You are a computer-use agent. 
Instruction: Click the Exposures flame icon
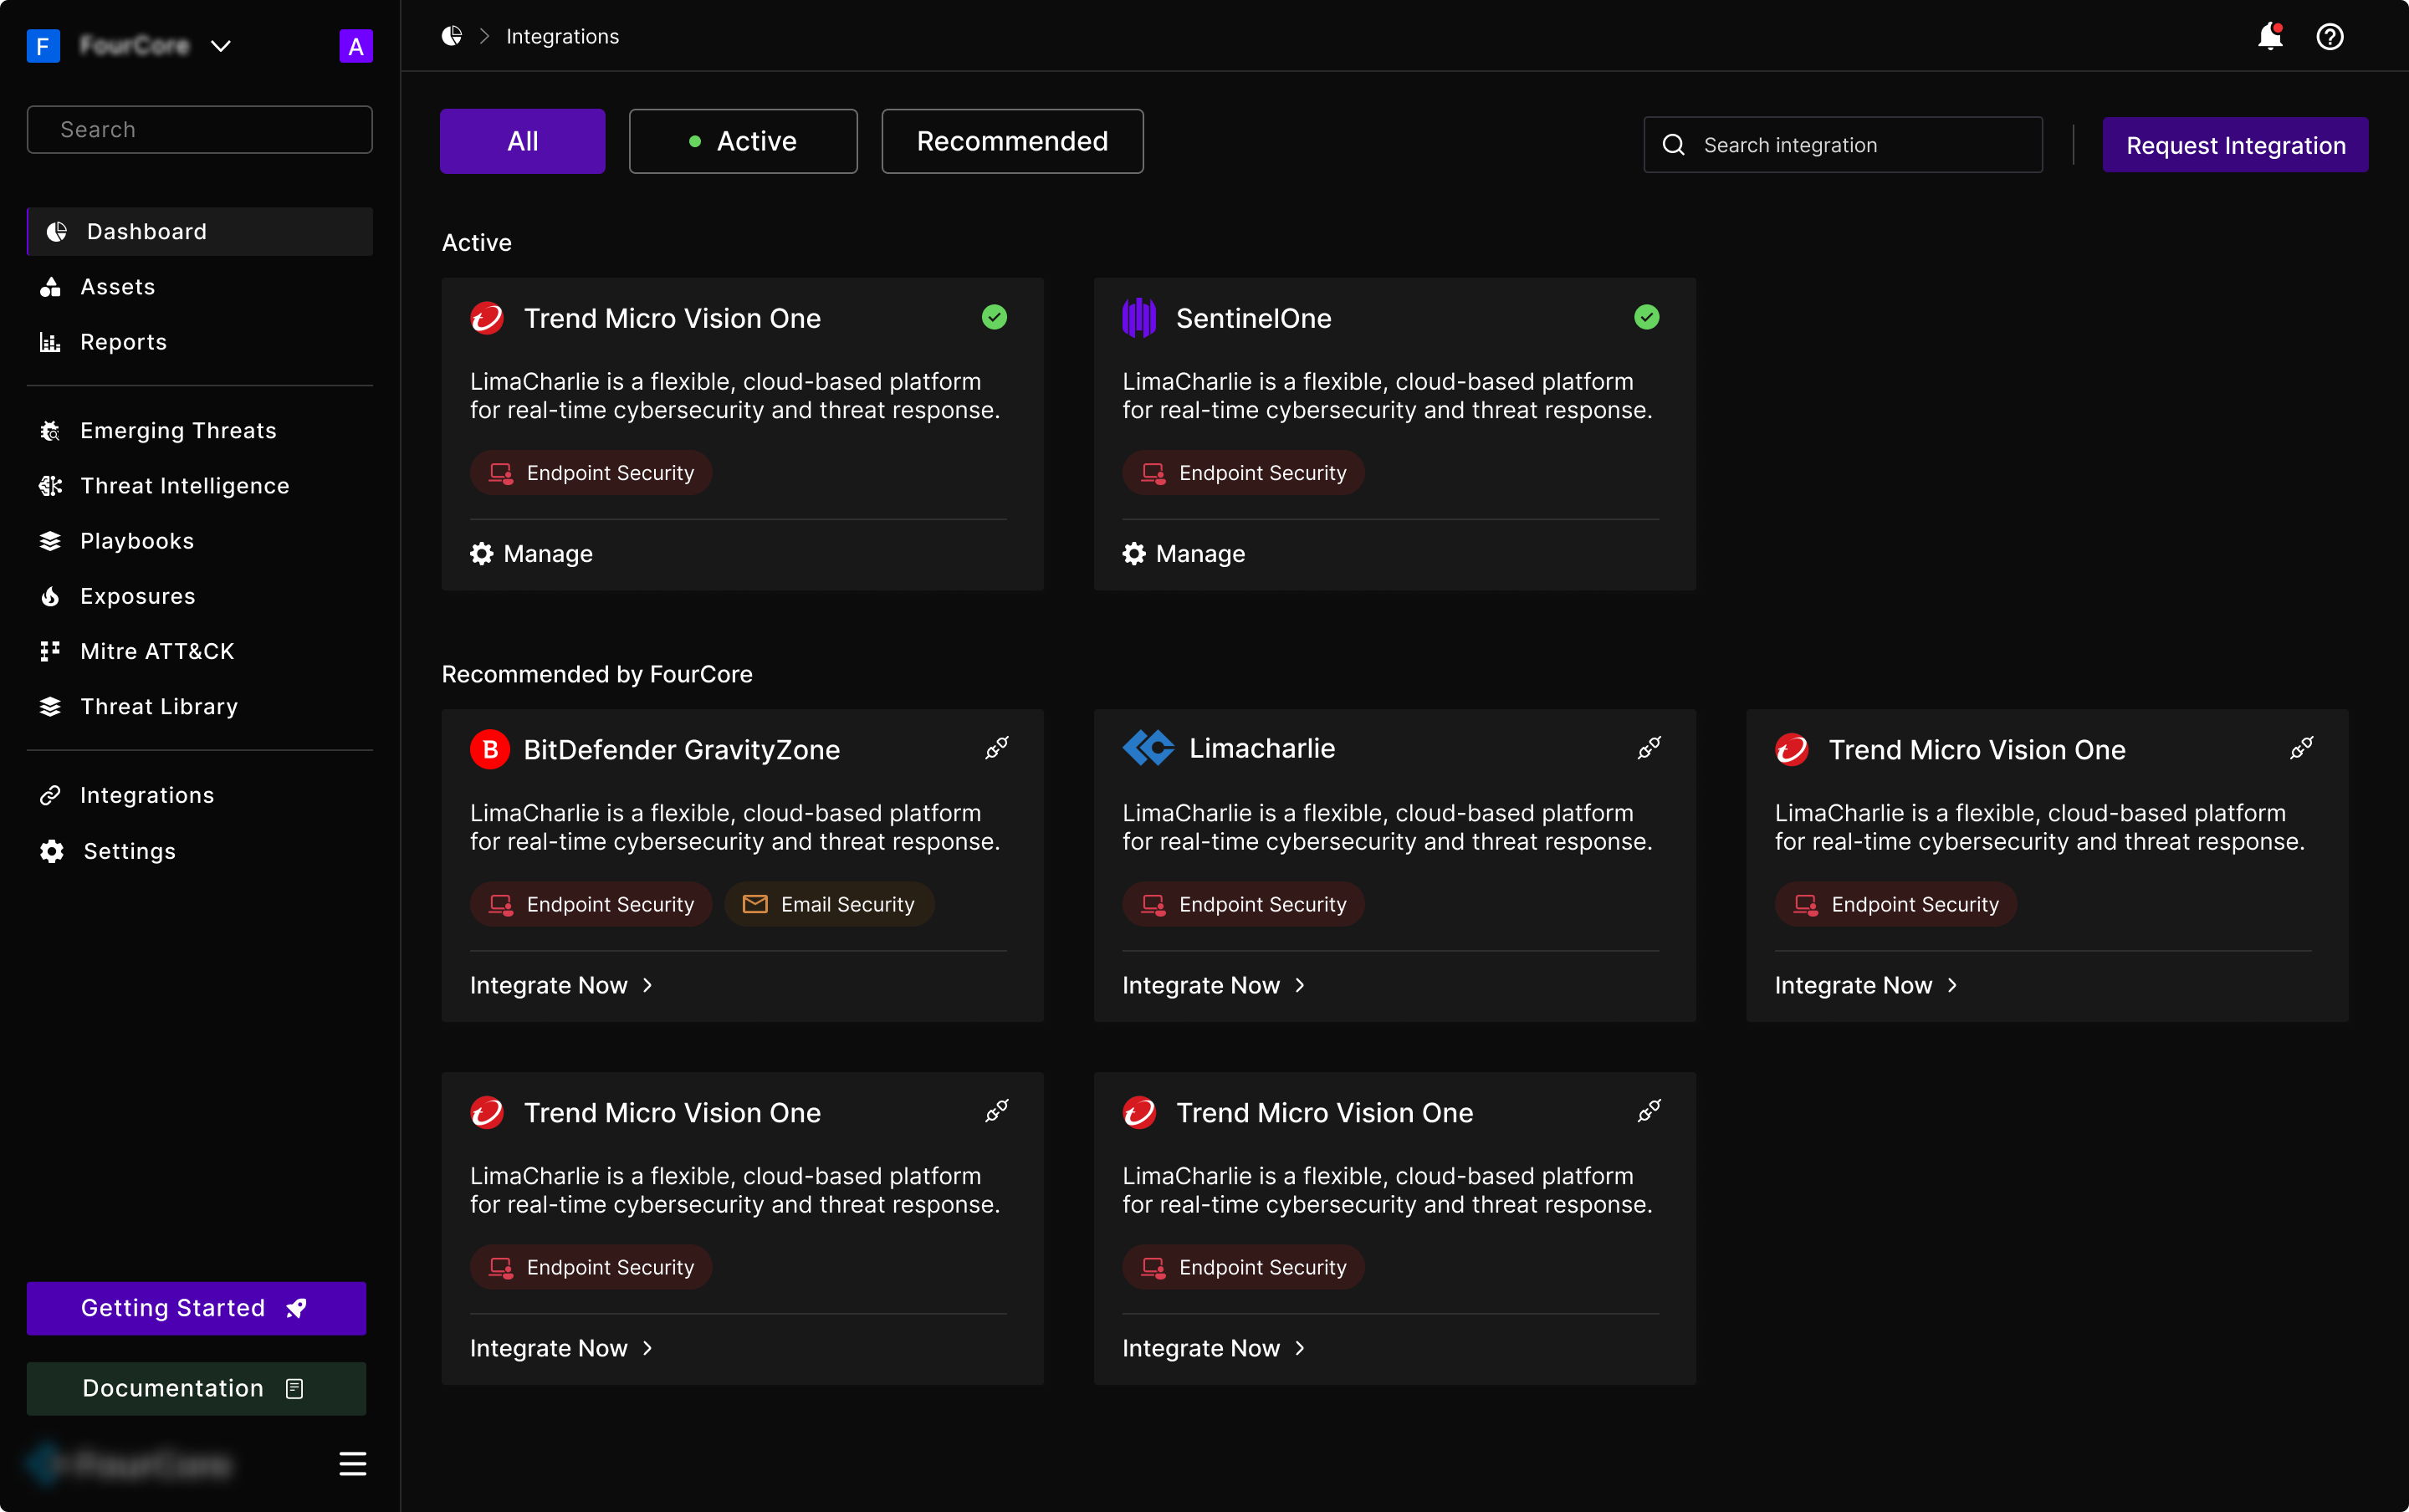click(x=50, y=597)
